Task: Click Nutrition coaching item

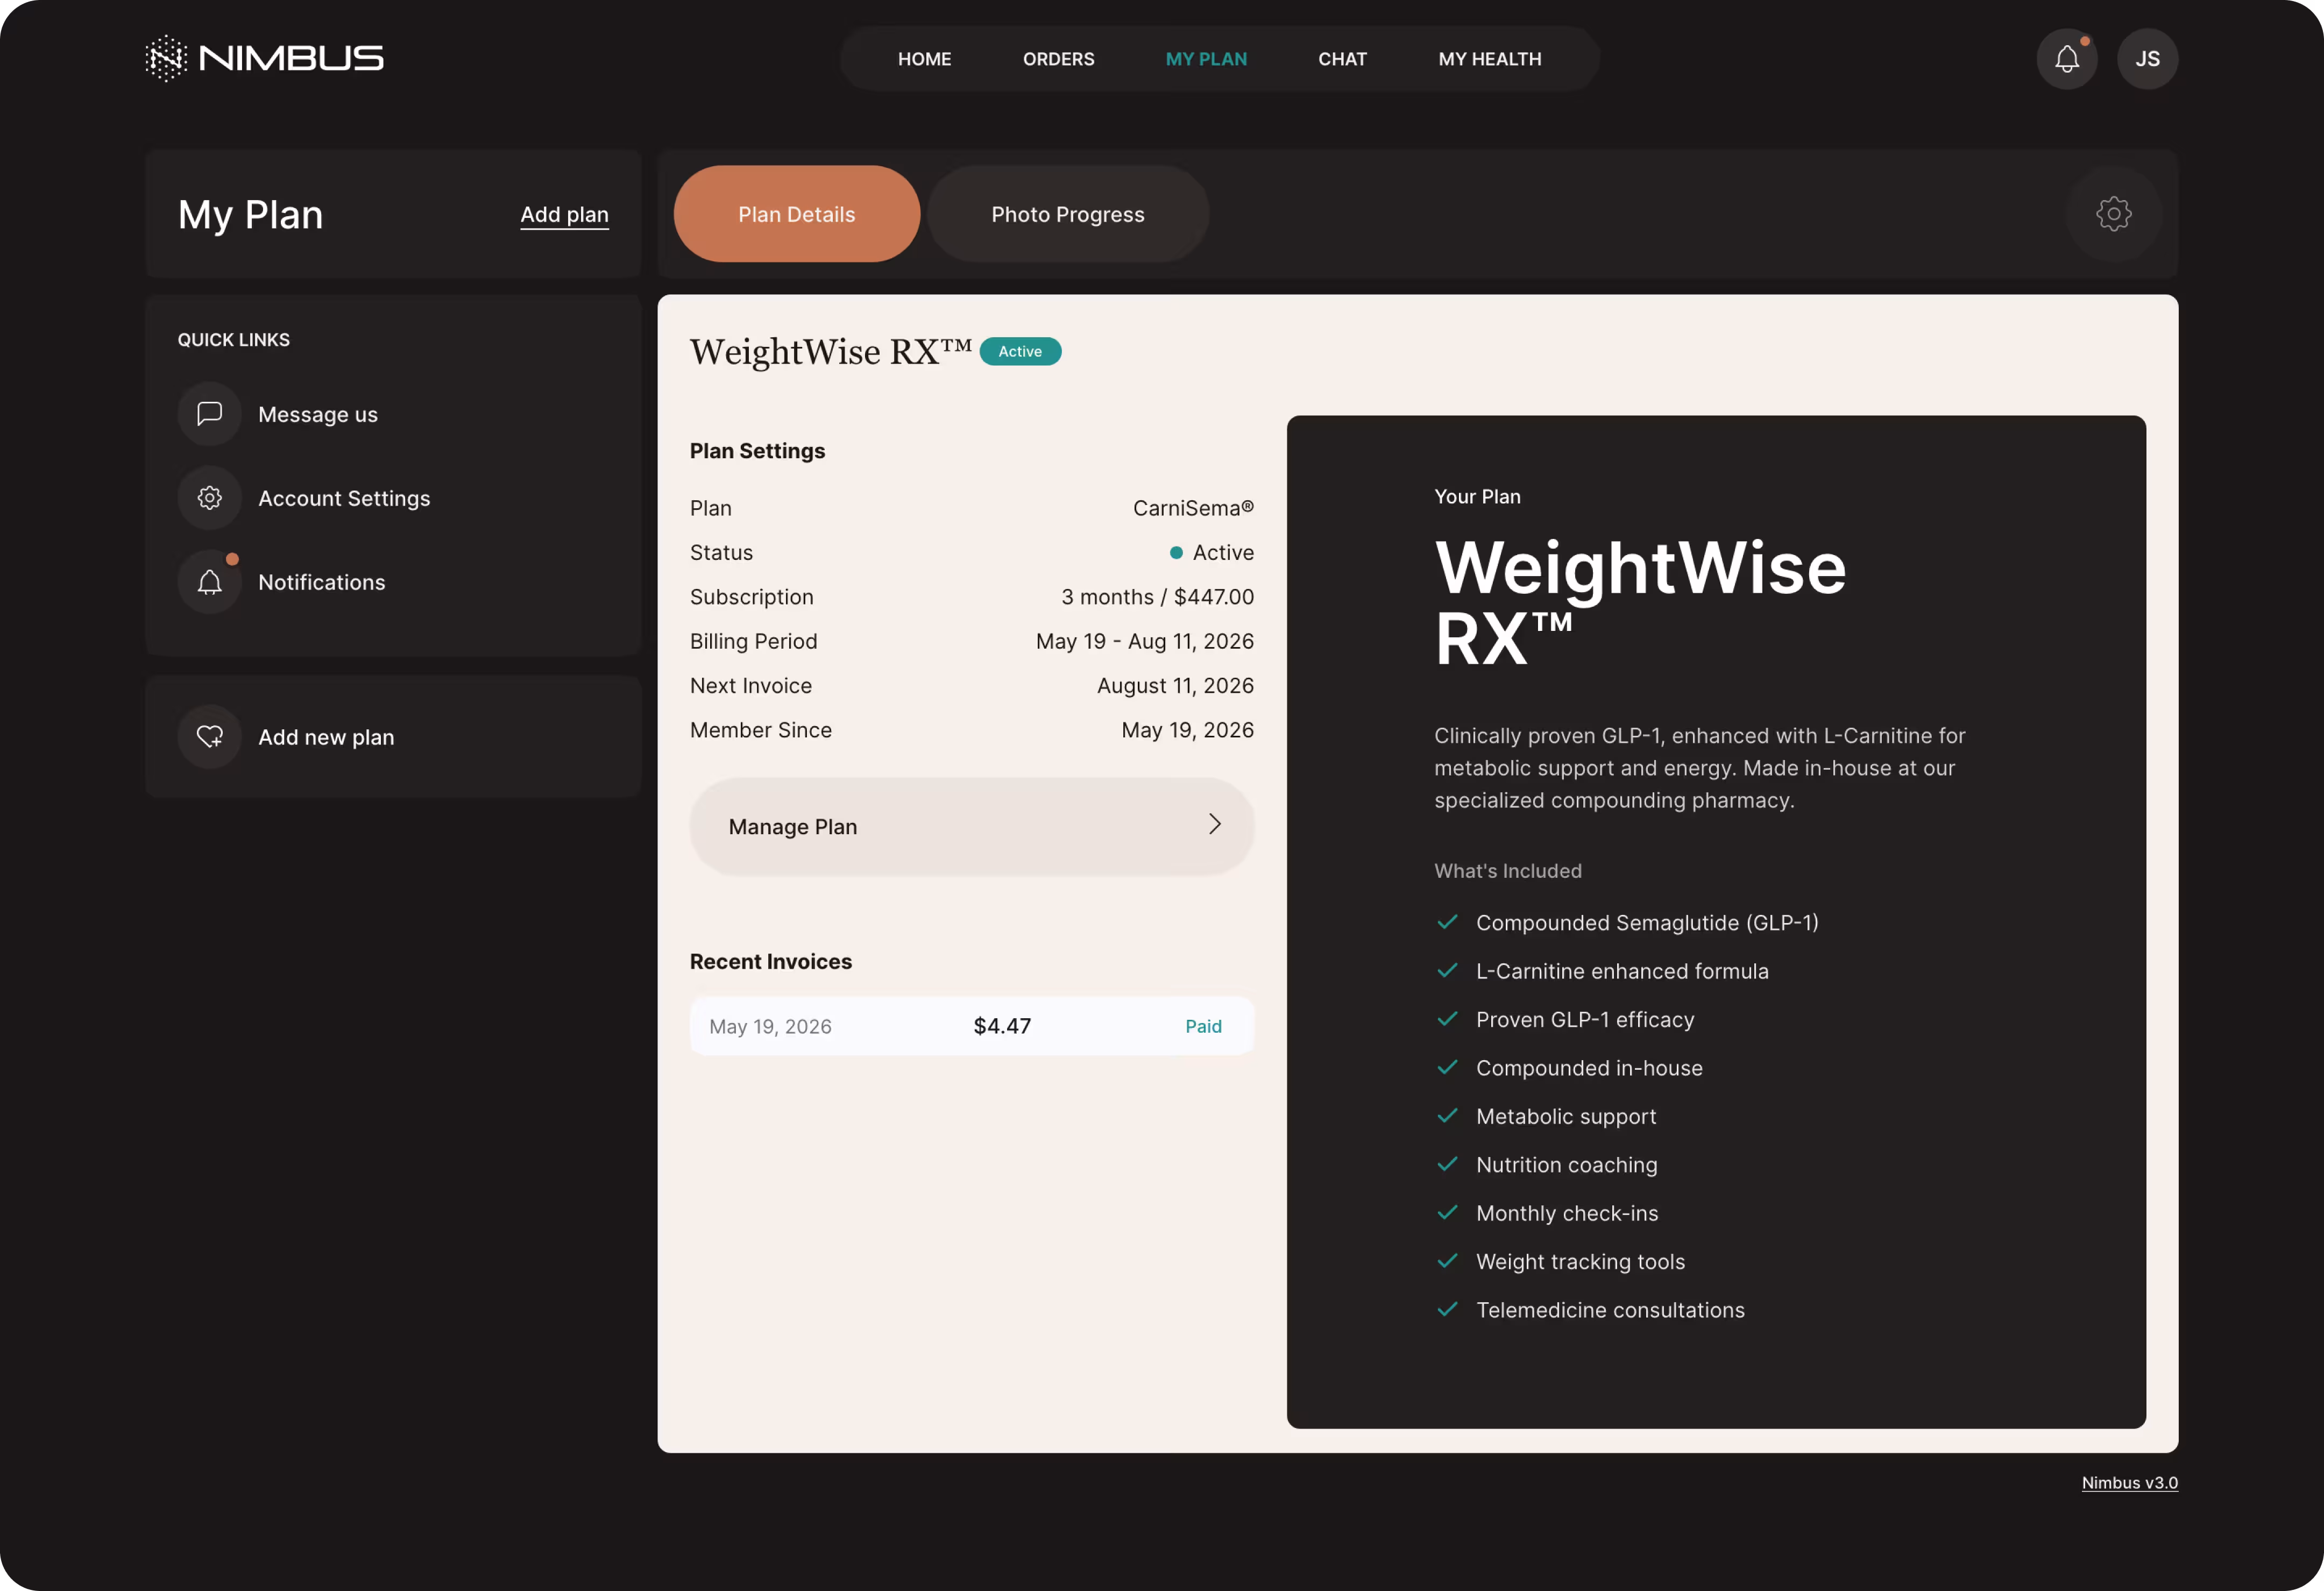Action: pos(1566,1165)
